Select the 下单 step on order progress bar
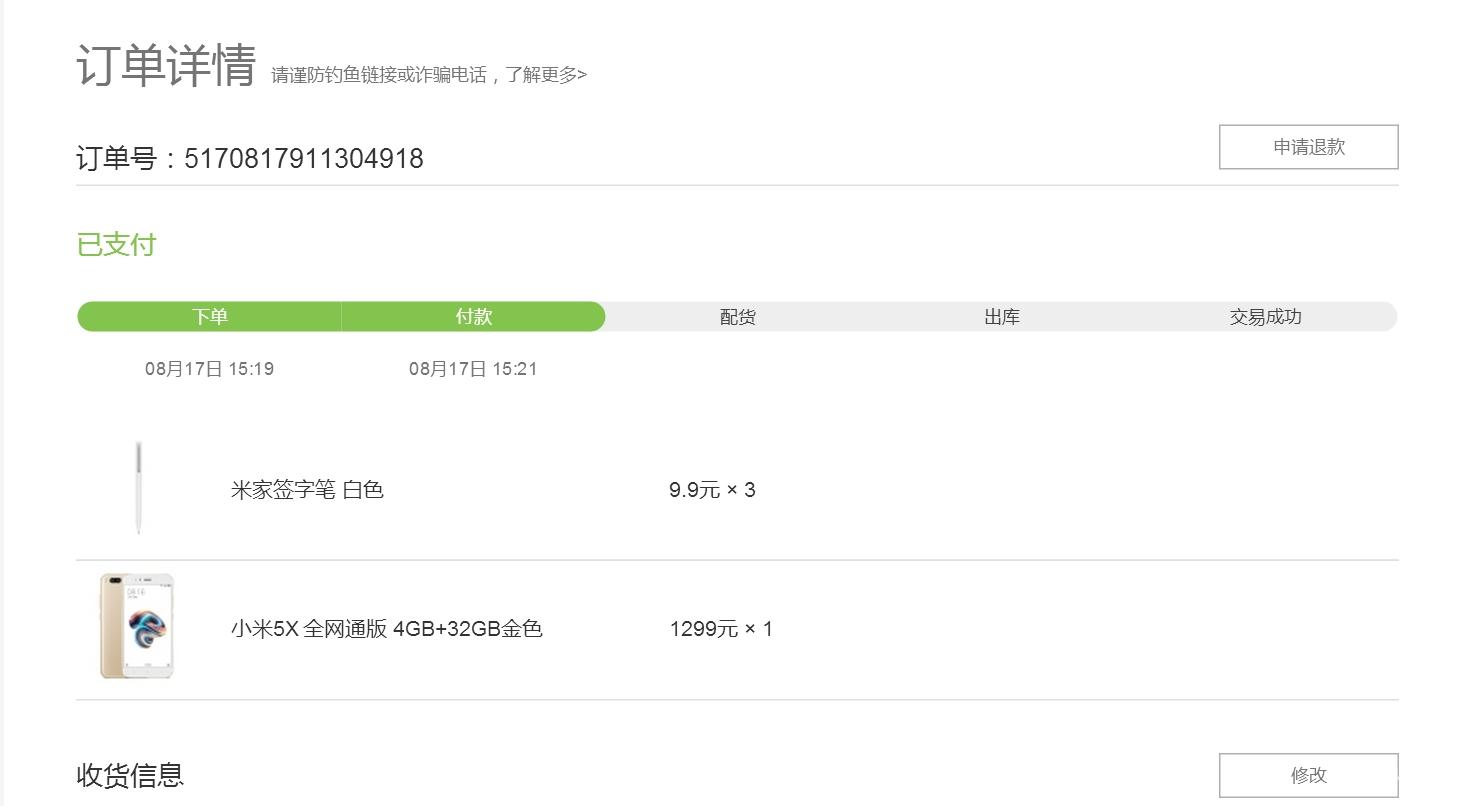Viewport: 1465px width, 806px height. point(208,316)
